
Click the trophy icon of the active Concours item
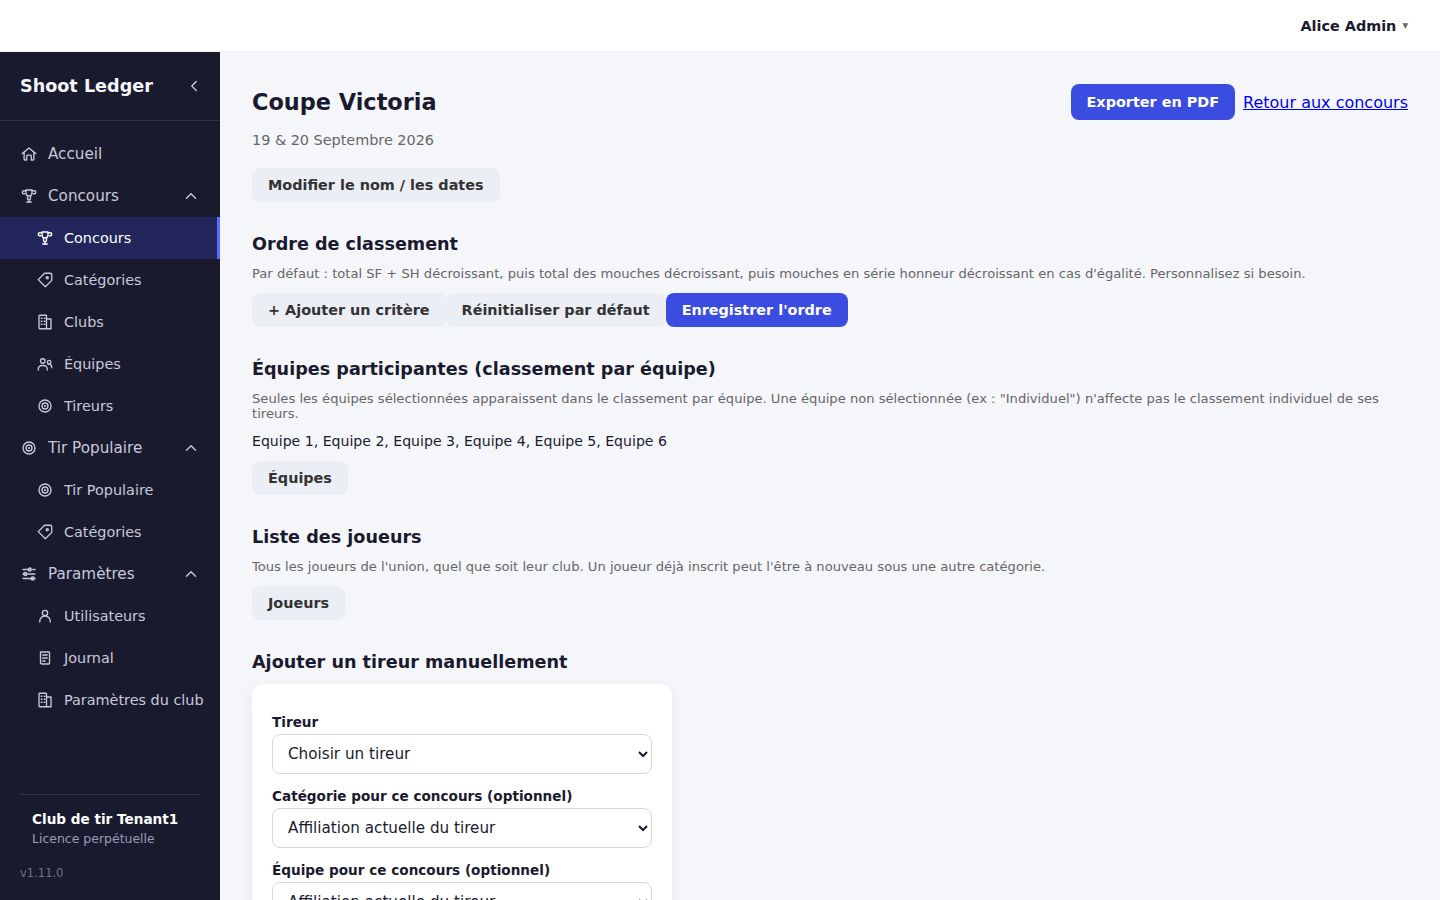(45, 238)
